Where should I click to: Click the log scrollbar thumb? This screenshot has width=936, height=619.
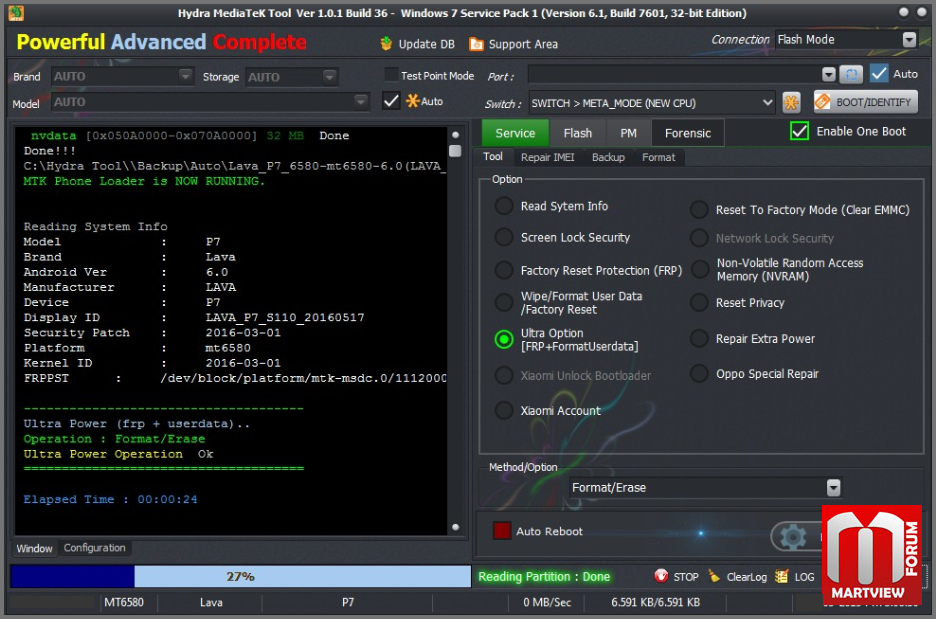click(455, 150)
